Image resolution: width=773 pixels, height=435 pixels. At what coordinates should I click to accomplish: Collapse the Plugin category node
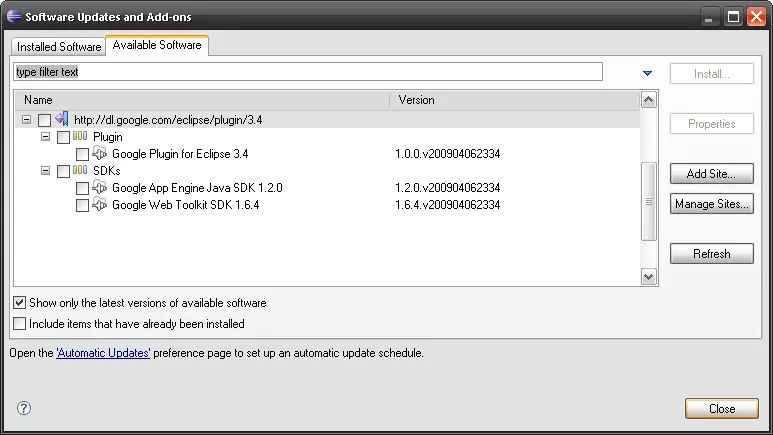click(45, 137)
